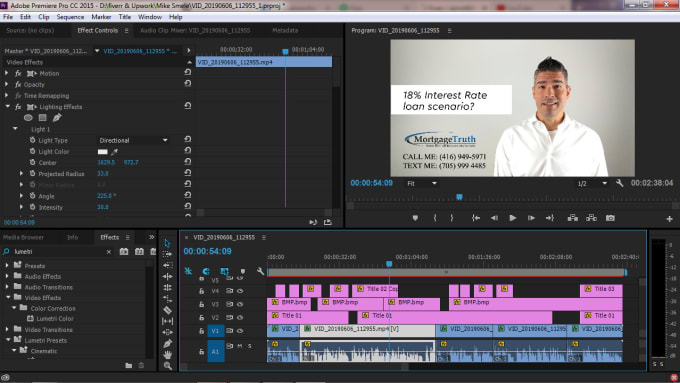Image resolution: width=680 pixels, height=383 pixels.
Task: Switch to the Metadata tab
Action: pos(285,30)
